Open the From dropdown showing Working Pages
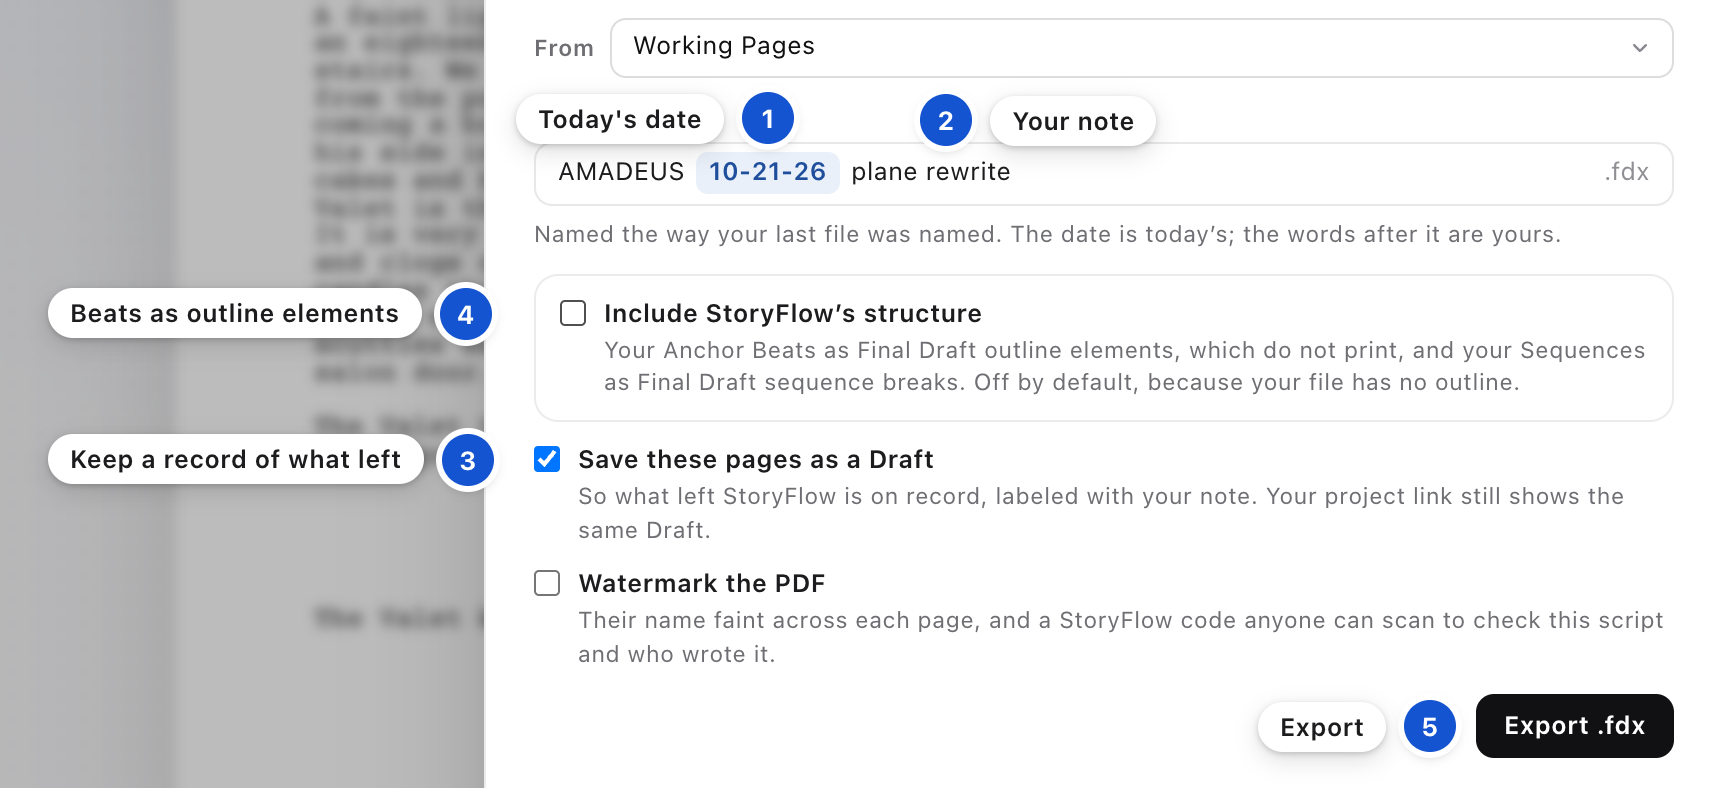The width and height of the screenshot is (1722, 788). tap(1141, 48)
